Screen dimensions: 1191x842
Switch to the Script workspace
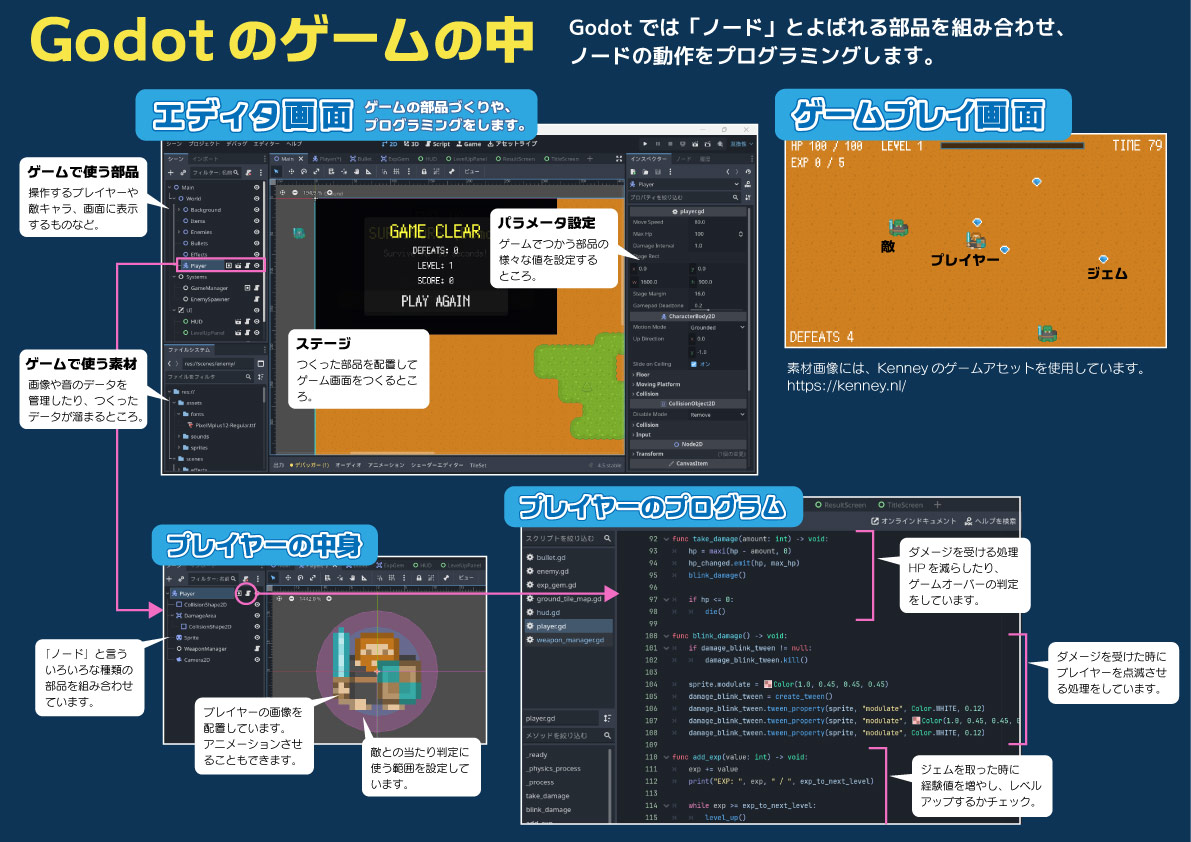tap(438, 144)
